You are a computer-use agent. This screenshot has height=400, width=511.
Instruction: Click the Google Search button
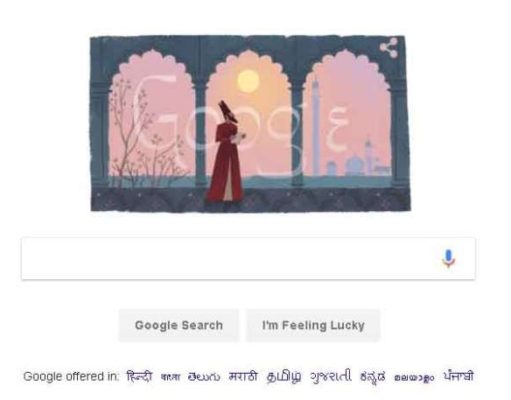coord(179,325)
